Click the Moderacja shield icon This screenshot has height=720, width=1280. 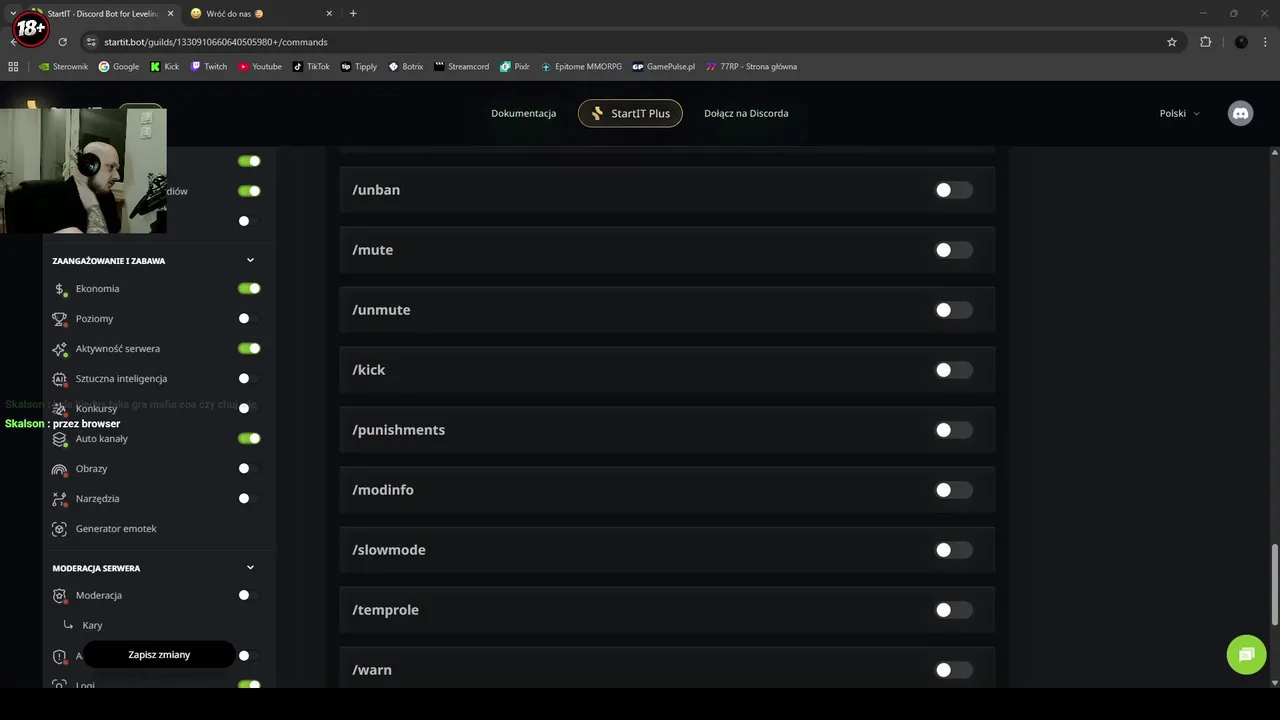click(60, 596)
